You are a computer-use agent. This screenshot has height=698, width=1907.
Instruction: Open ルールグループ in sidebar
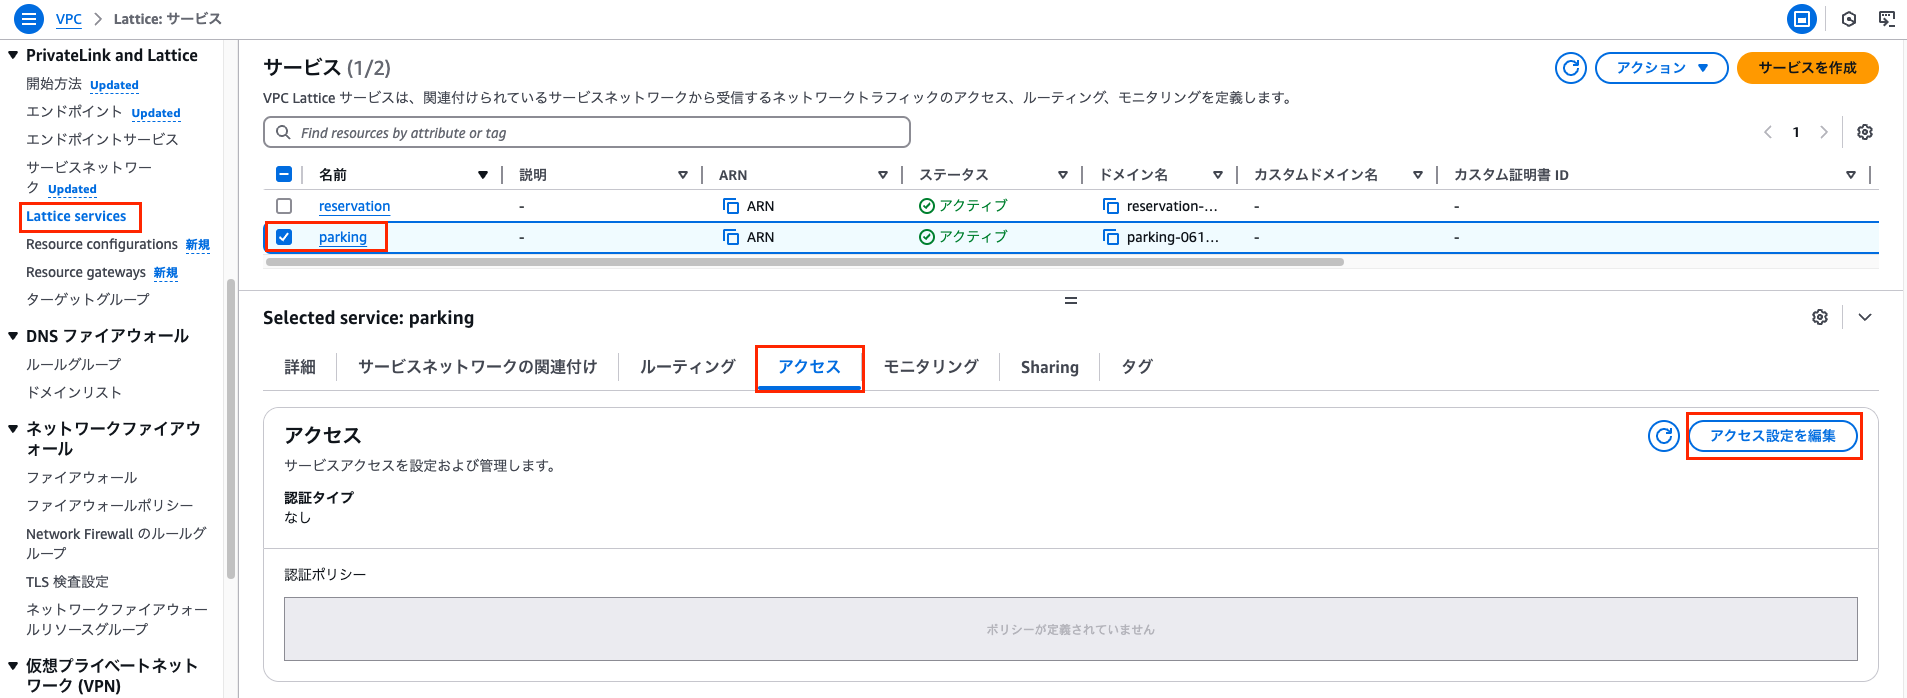74,364
